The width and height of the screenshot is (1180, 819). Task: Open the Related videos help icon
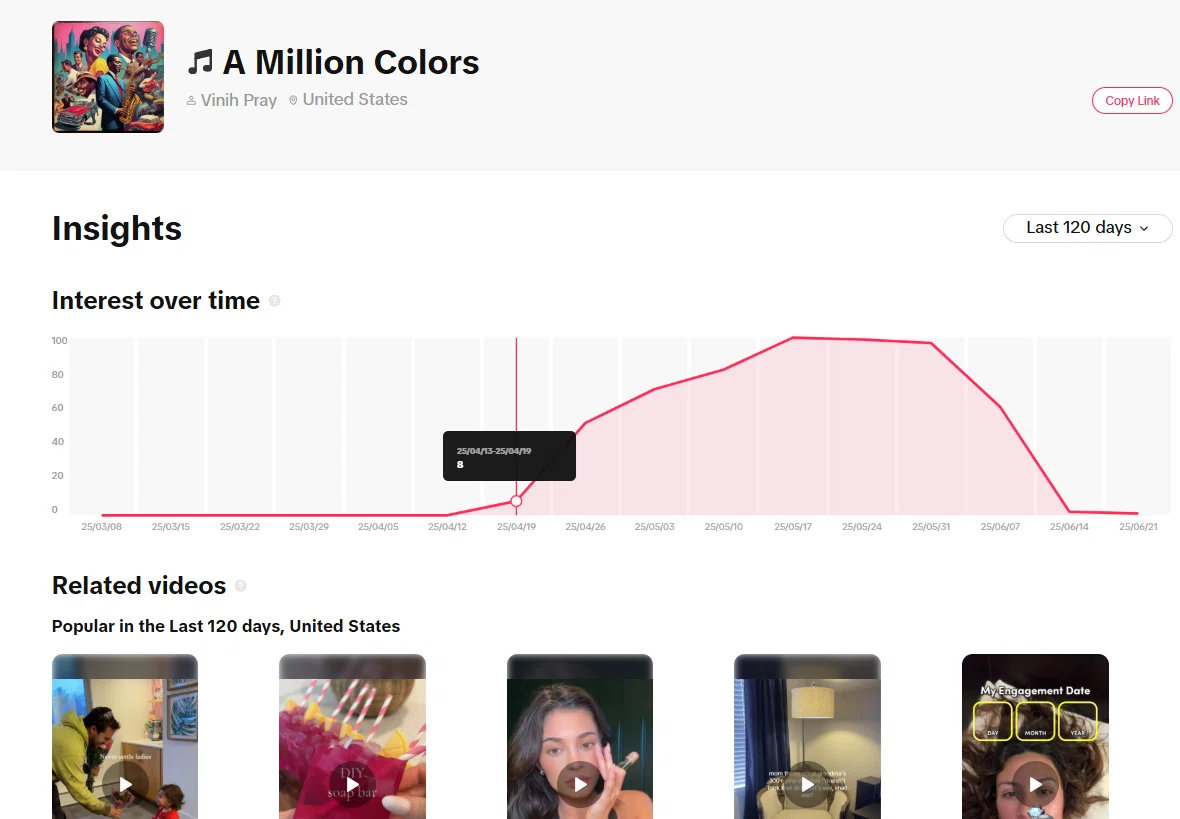(241, 586)
